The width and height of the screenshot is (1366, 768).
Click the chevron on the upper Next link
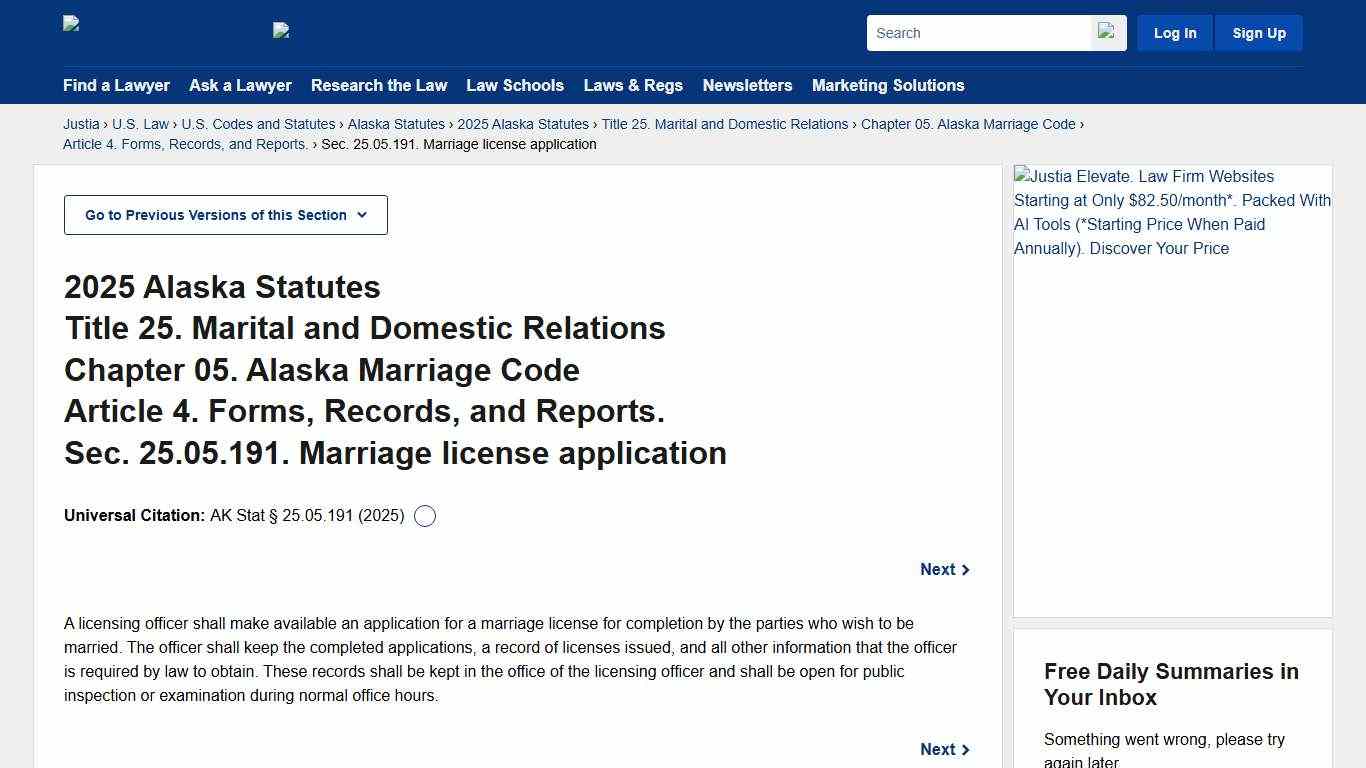click(x=964, y=569)
